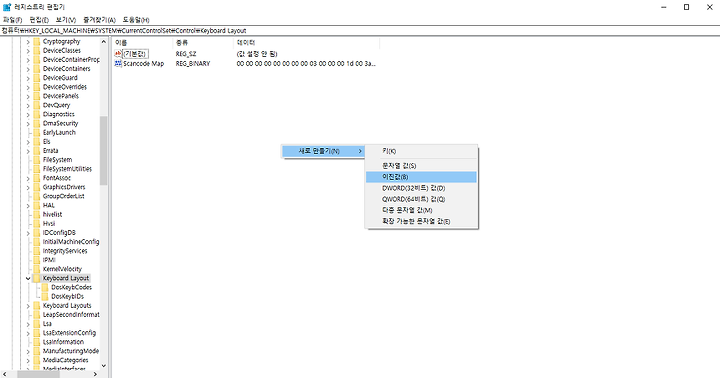Click the 이름 column header
Viewport: 720px width, 378px height.
pyautogui.click(x=142, y=42)
